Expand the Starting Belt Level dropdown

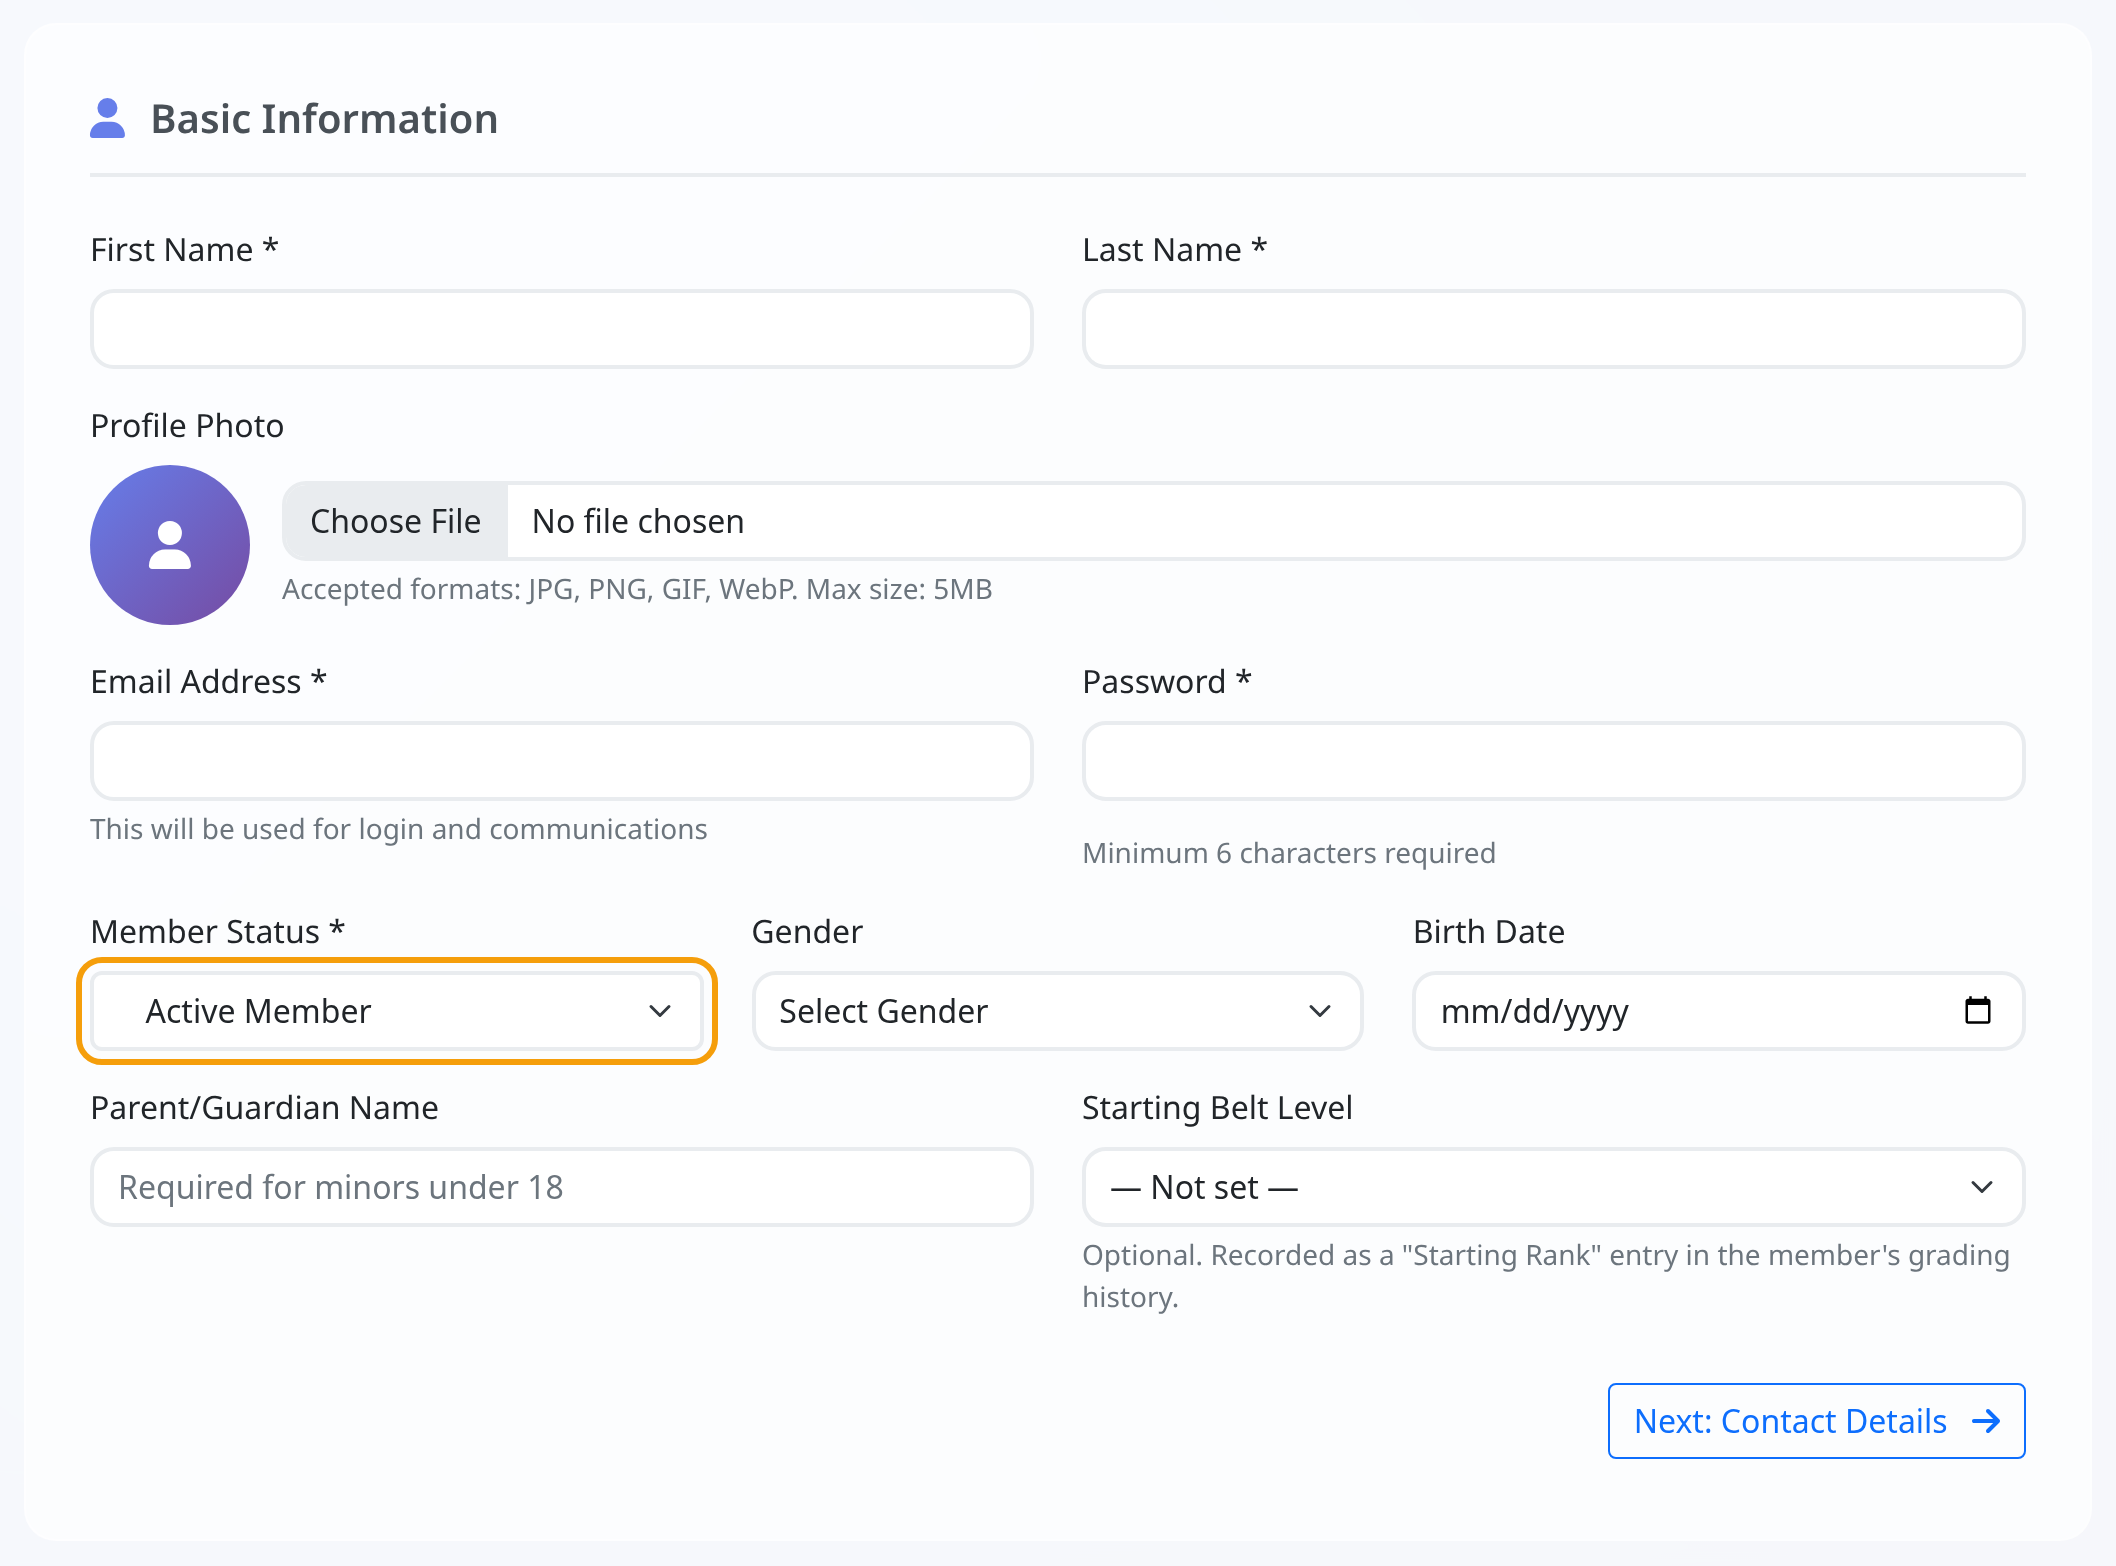(x=1553, y=1187)
